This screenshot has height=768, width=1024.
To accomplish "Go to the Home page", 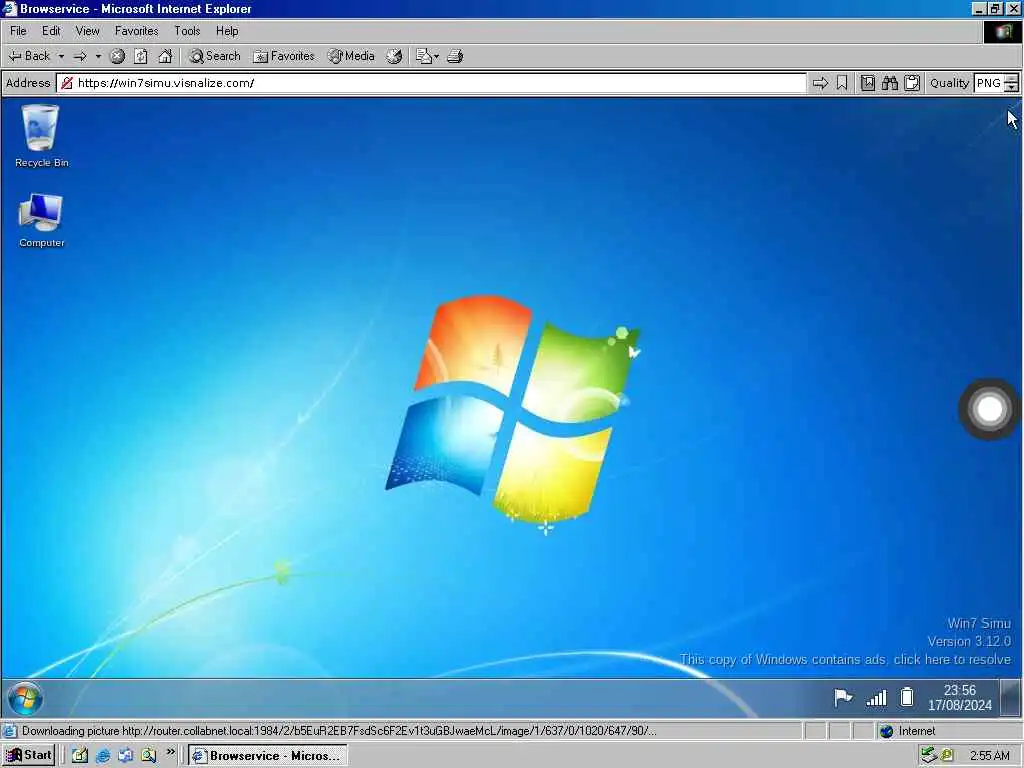I will tap(165, 56).
